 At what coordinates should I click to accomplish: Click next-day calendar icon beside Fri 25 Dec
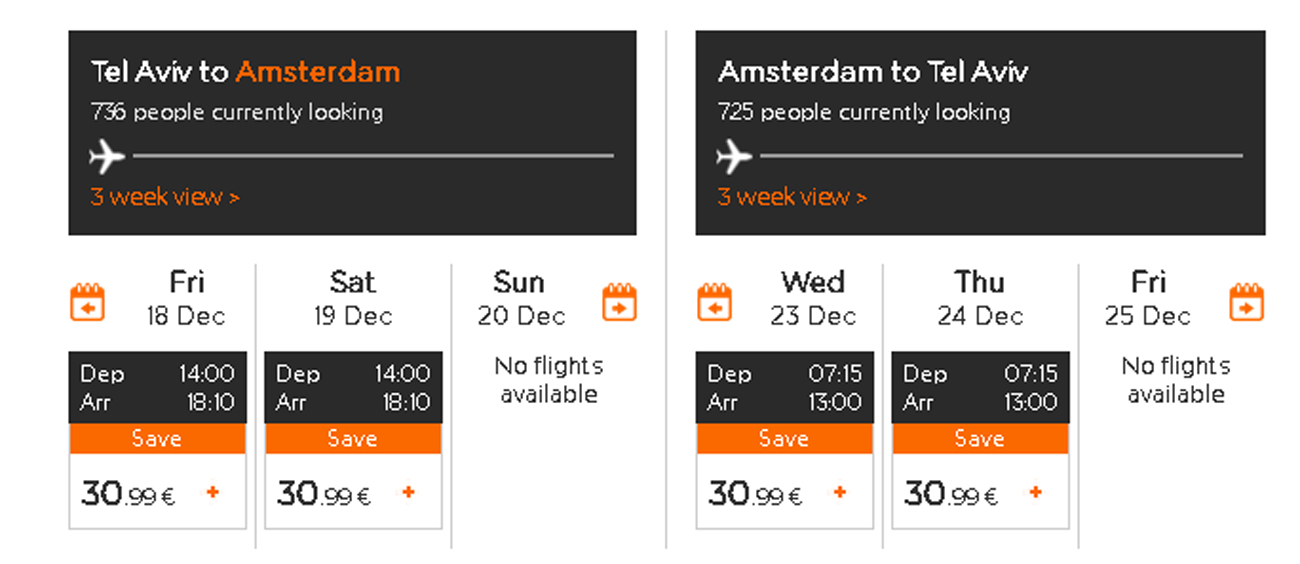(x=1246, y=302)
